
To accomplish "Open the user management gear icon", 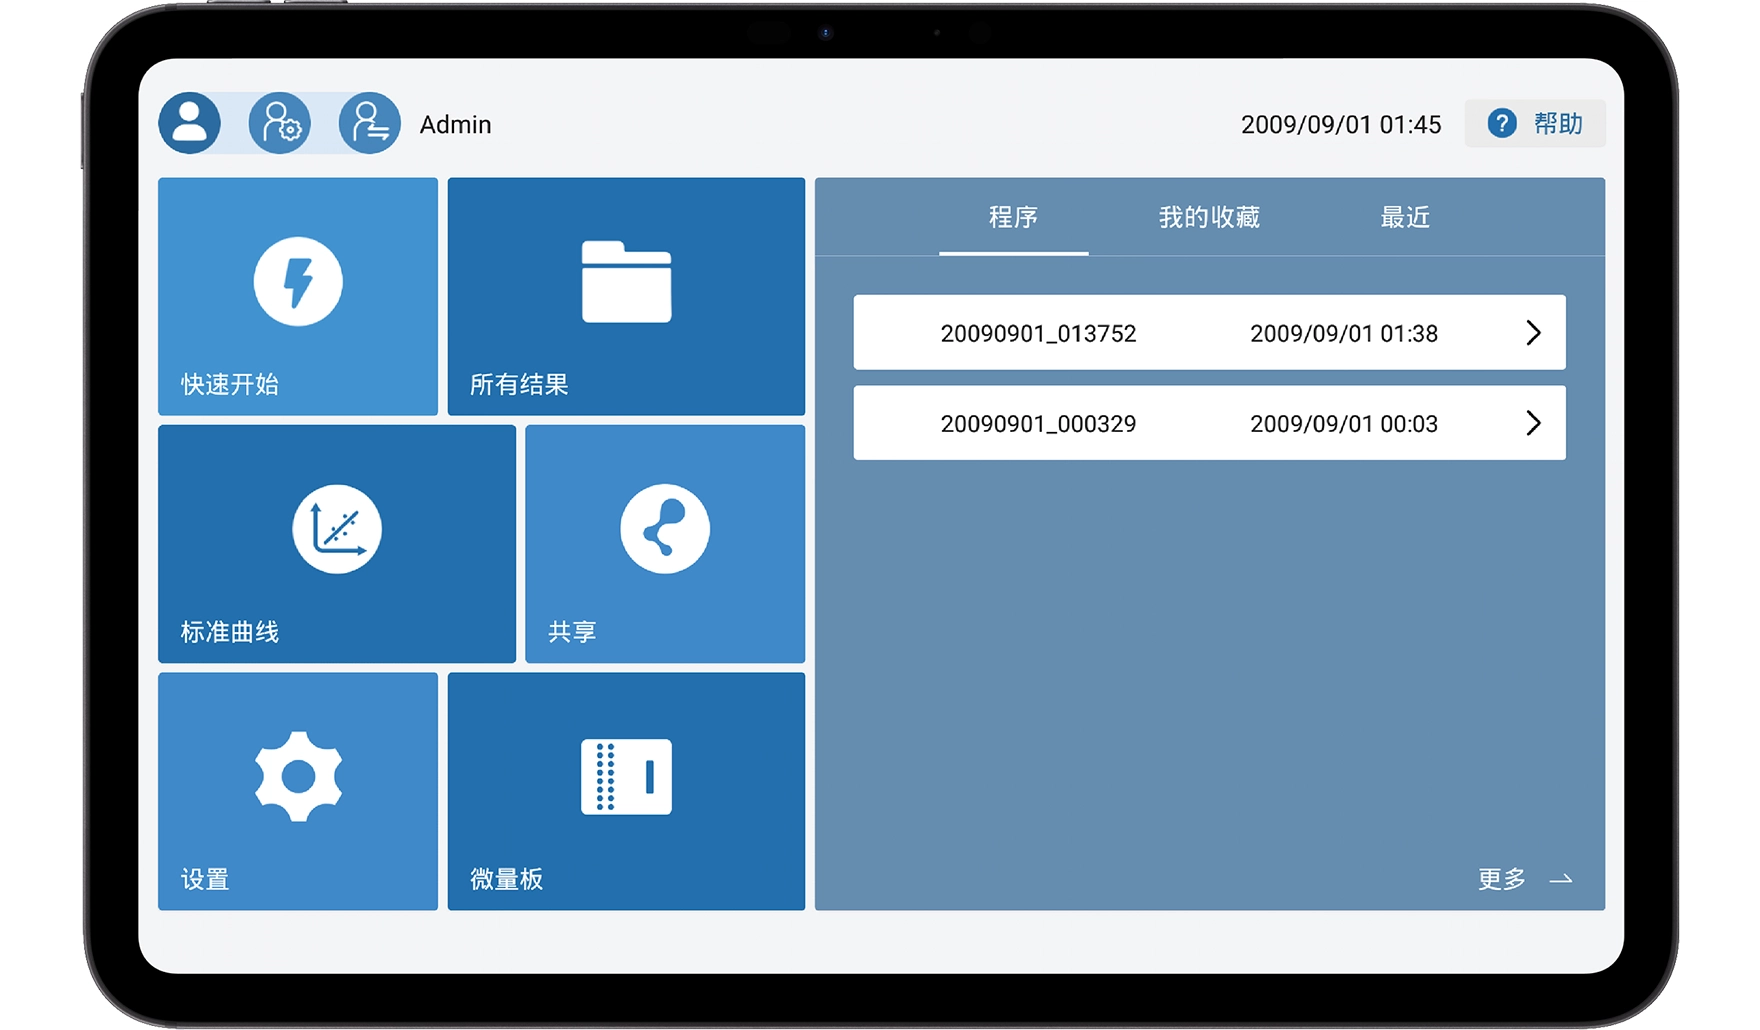I will coord(280,123).
